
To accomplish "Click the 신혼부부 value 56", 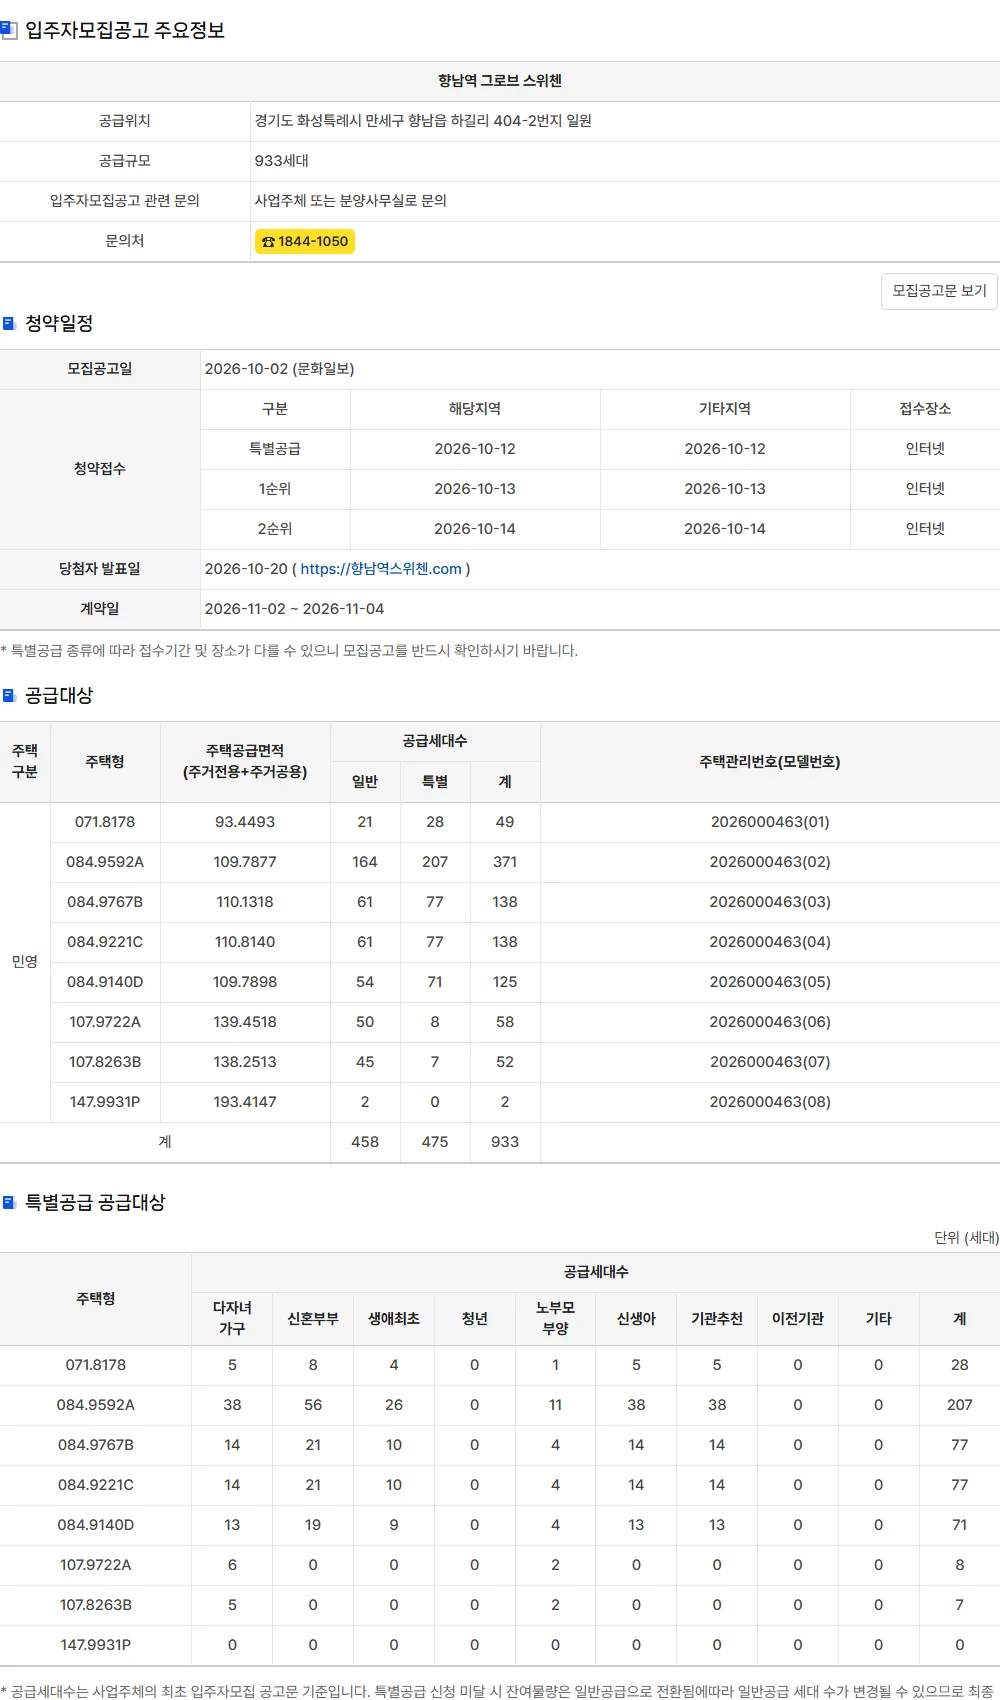I will click(x=313, y=1405).
